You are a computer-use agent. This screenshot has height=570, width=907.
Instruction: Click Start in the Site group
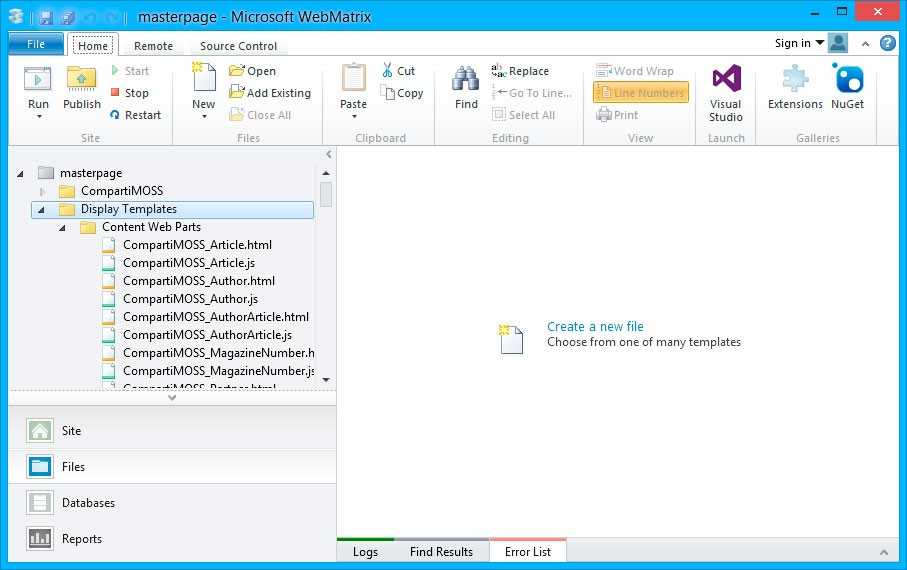(x=130, y=71)
